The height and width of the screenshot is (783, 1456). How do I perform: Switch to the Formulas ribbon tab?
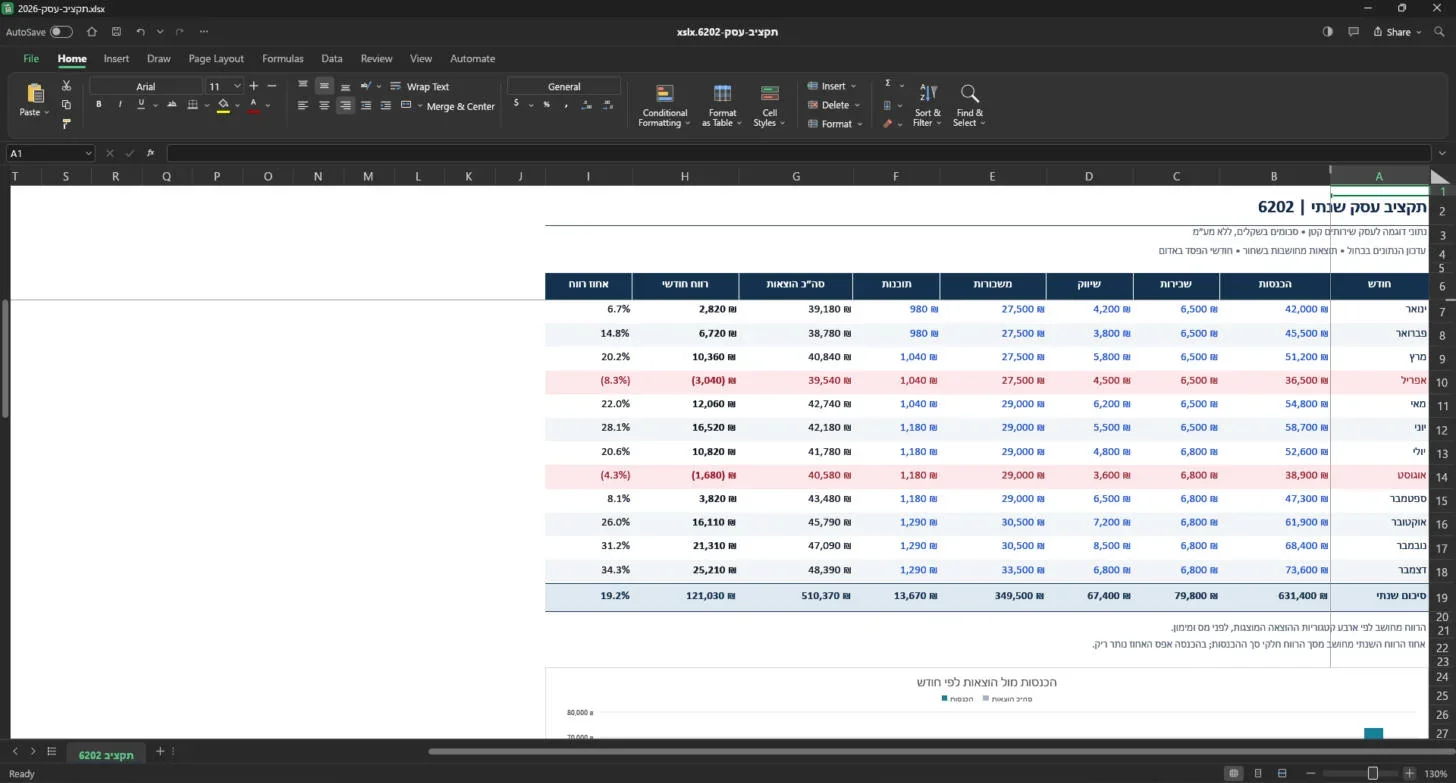click(282, 59)
